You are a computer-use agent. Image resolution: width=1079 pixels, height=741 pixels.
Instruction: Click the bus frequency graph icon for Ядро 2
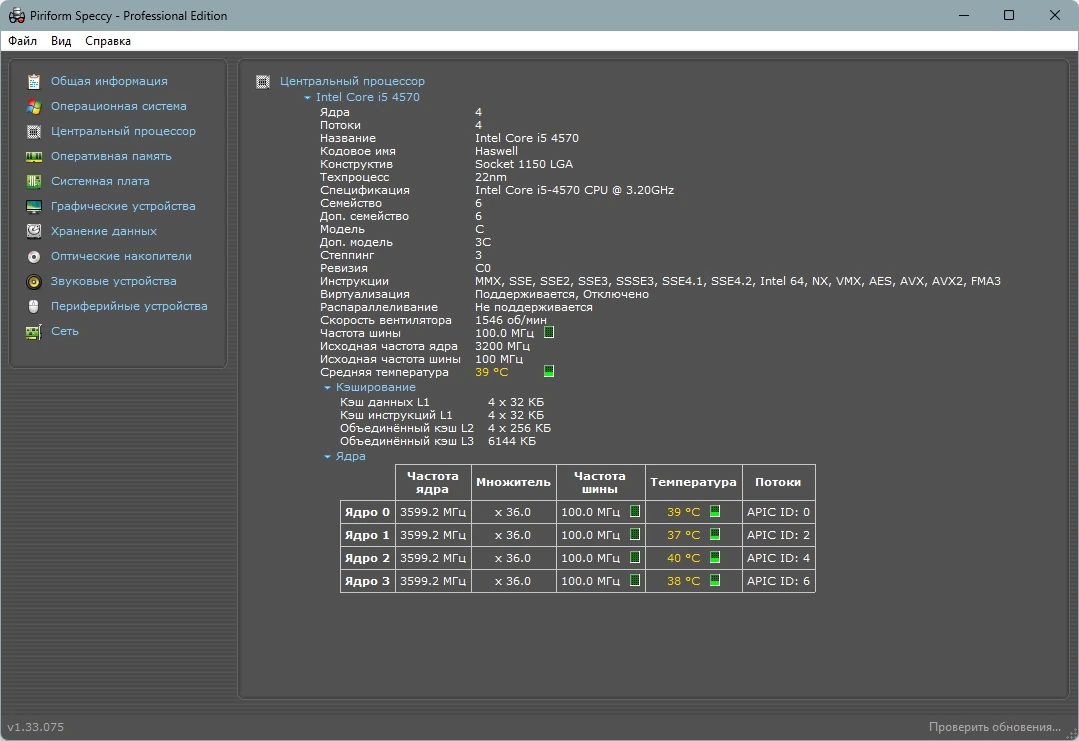635,557
